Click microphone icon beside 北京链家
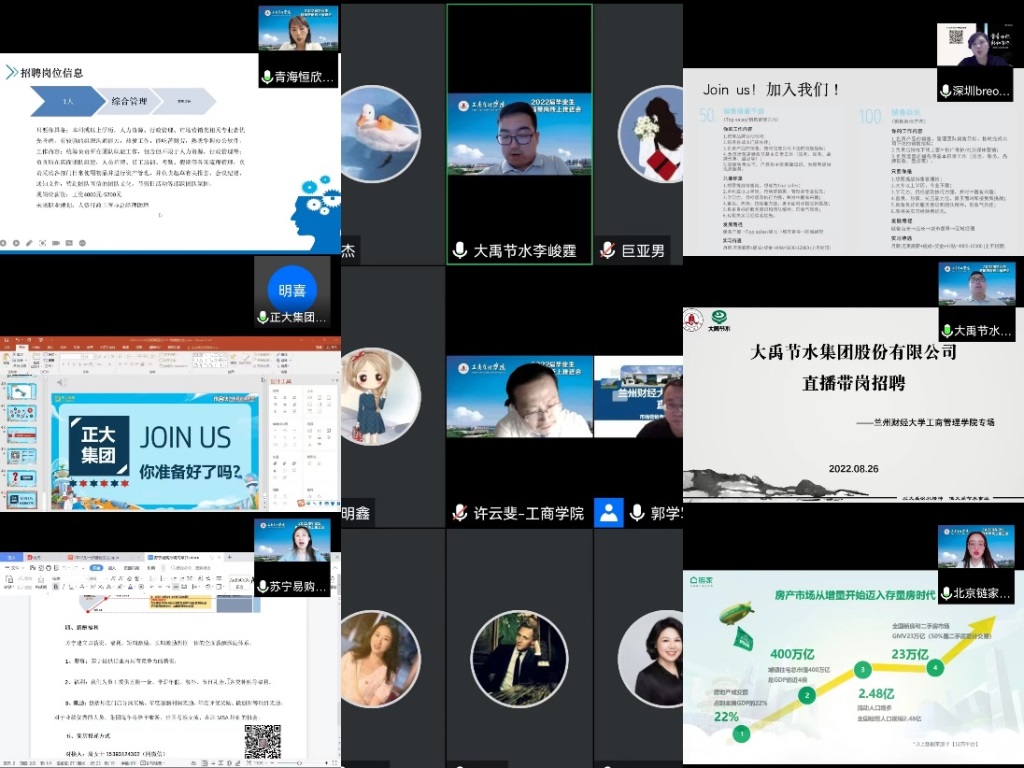This screenshot has height=768, width=1024. tap(946, 593)
